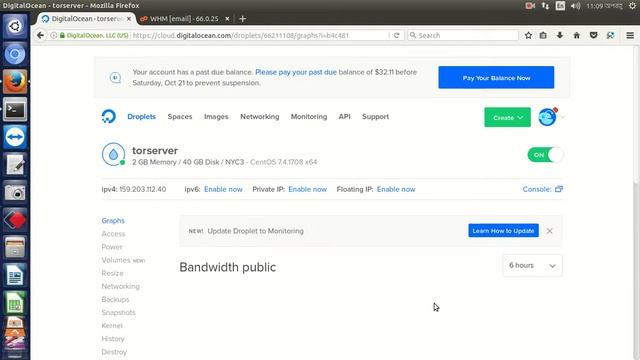
Task: Toggle the droplet ON power switch
Action: point(545,155)
